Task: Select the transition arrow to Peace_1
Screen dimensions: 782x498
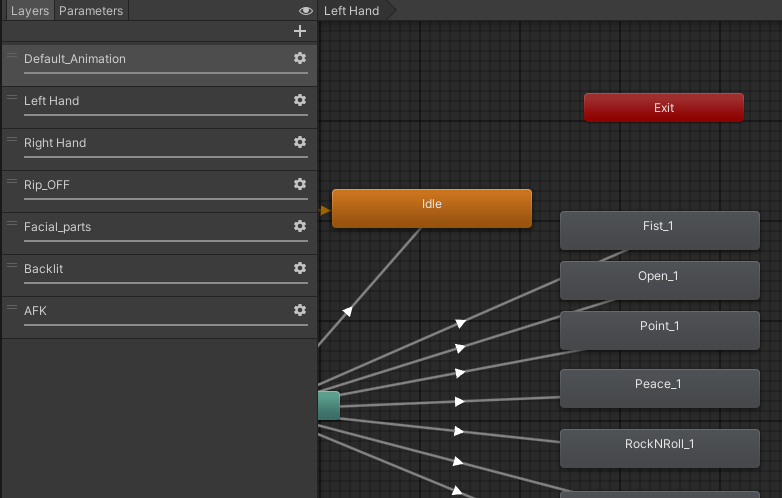Action: click(459, 402)
